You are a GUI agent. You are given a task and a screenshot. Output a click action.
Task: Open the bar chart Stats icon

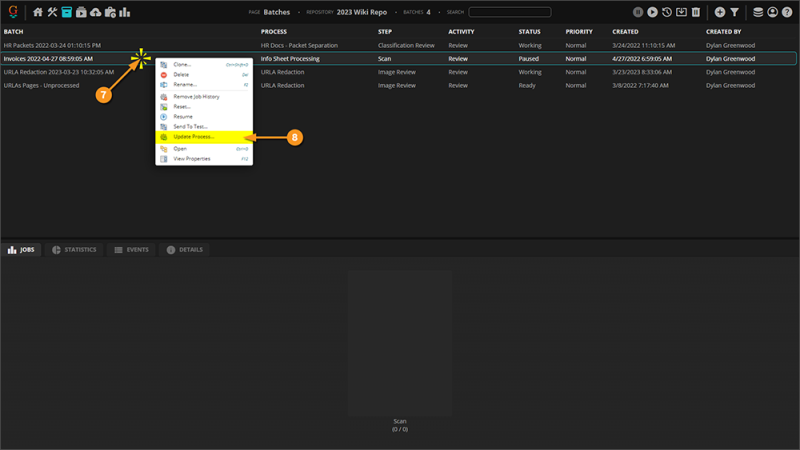[x=124, y=12]
